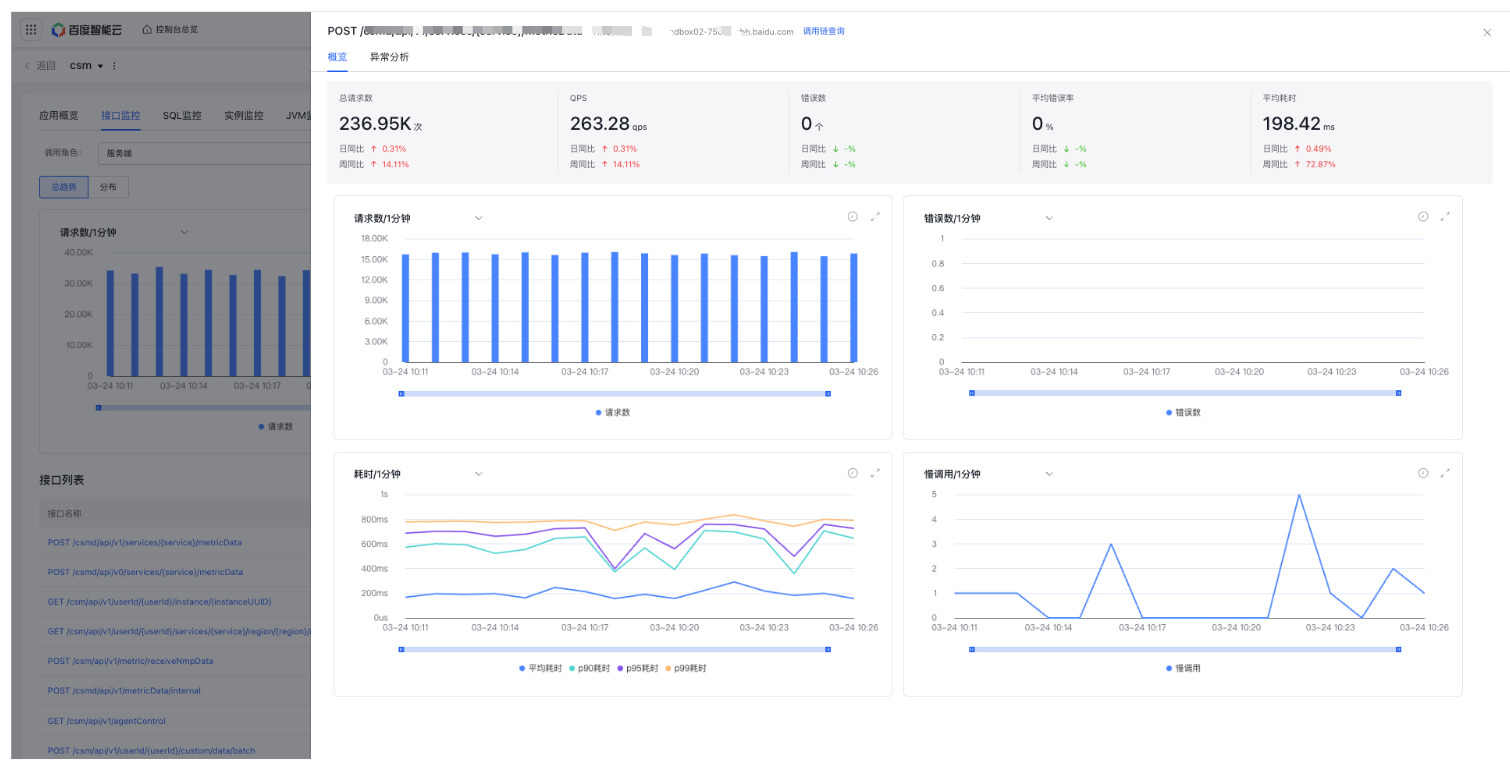The image size is (1510, 771).
Task: Select the 分布 view button
Action: [x=108, y=187]
